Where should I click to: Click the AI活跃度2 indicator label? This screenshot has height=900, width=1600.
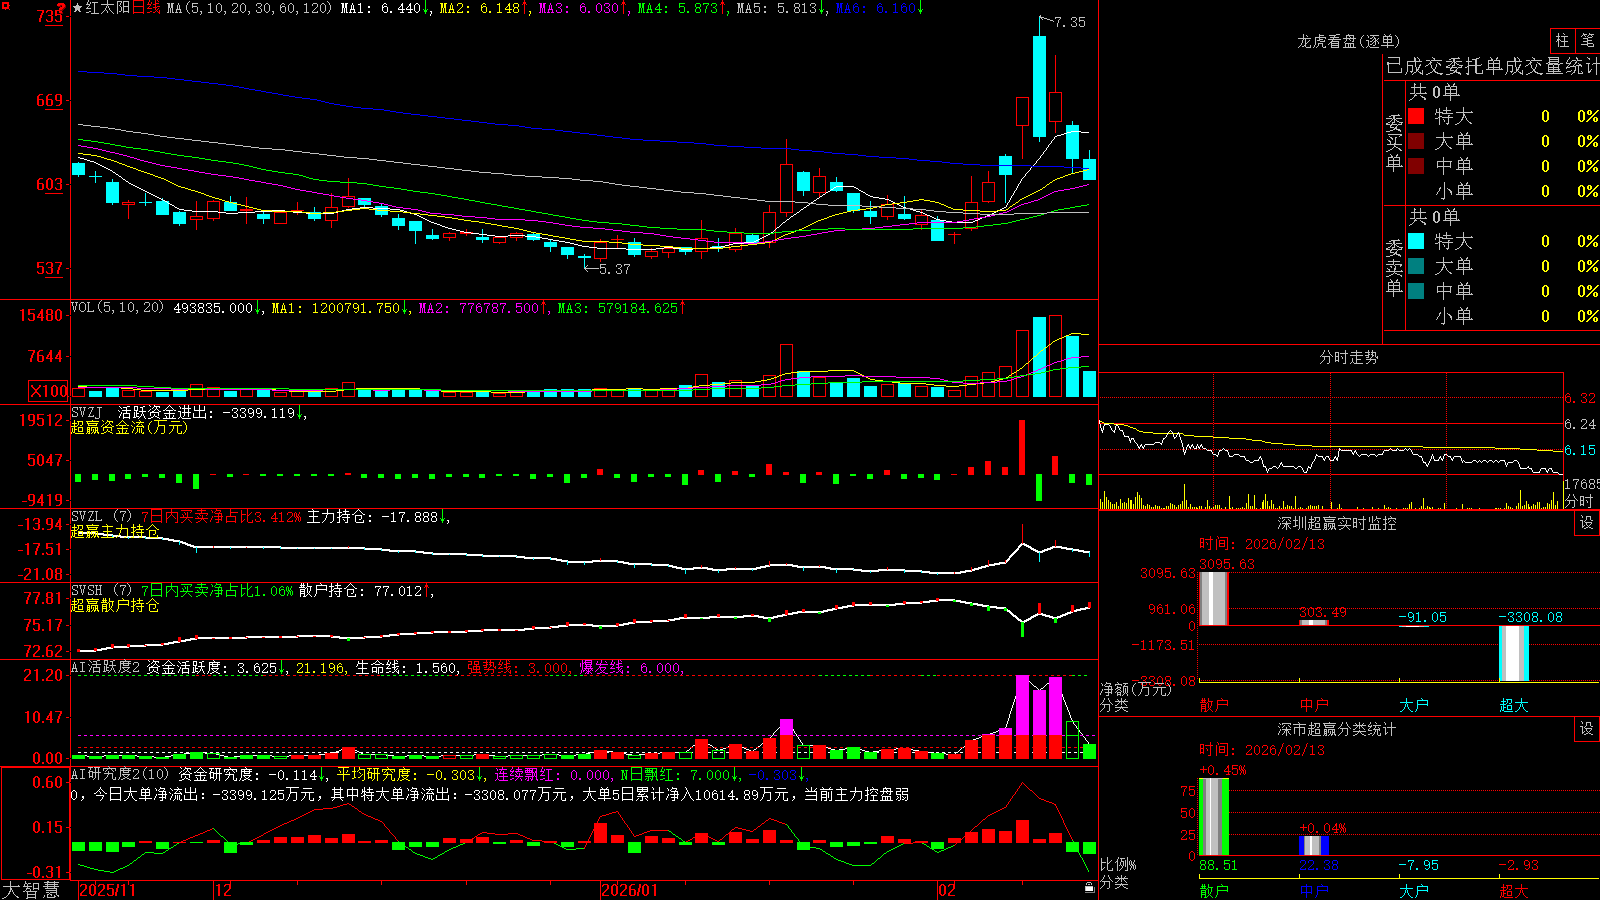(x=106, y=667)
